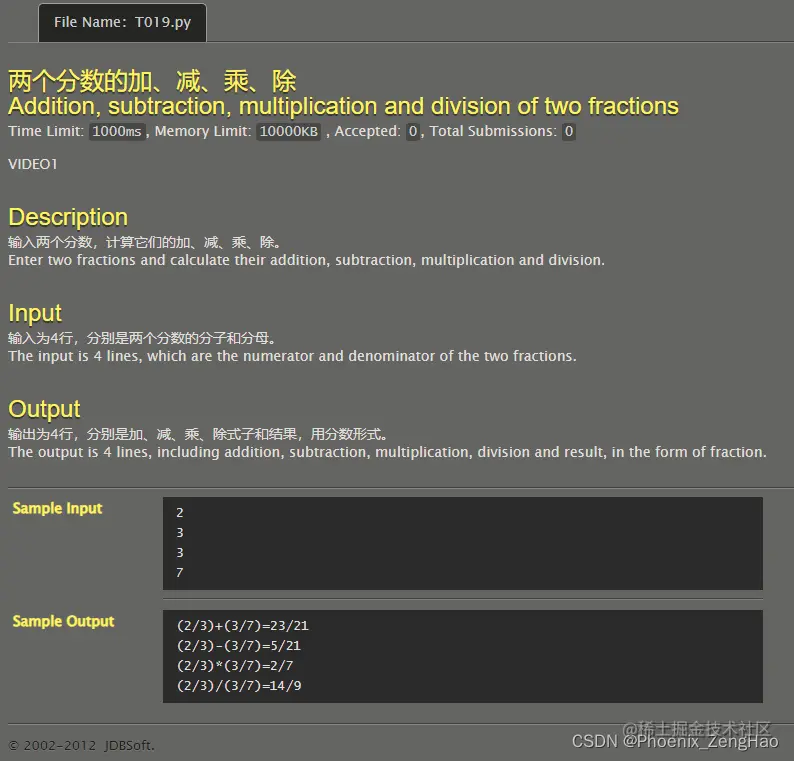Click the Chinese output line 输出为4行
This screenshot has height=761, width=794.
pyautogui.click(x=198, y=434)
